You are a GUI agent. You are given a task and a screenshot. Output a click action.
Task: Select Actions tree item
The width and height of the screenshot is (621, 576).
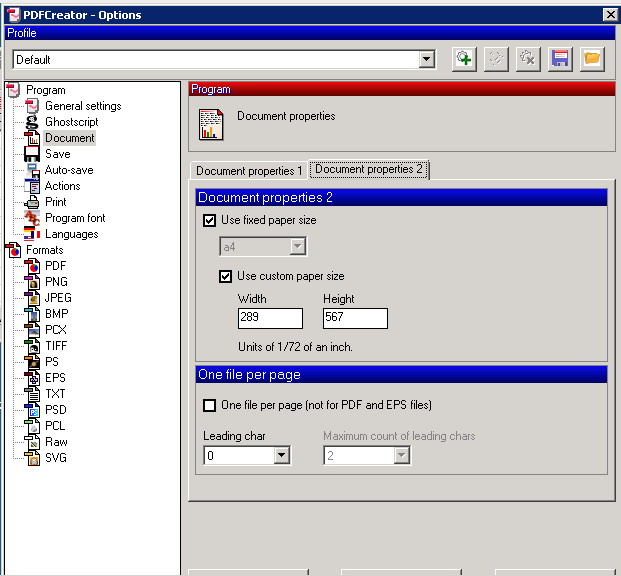pos(63,186)
